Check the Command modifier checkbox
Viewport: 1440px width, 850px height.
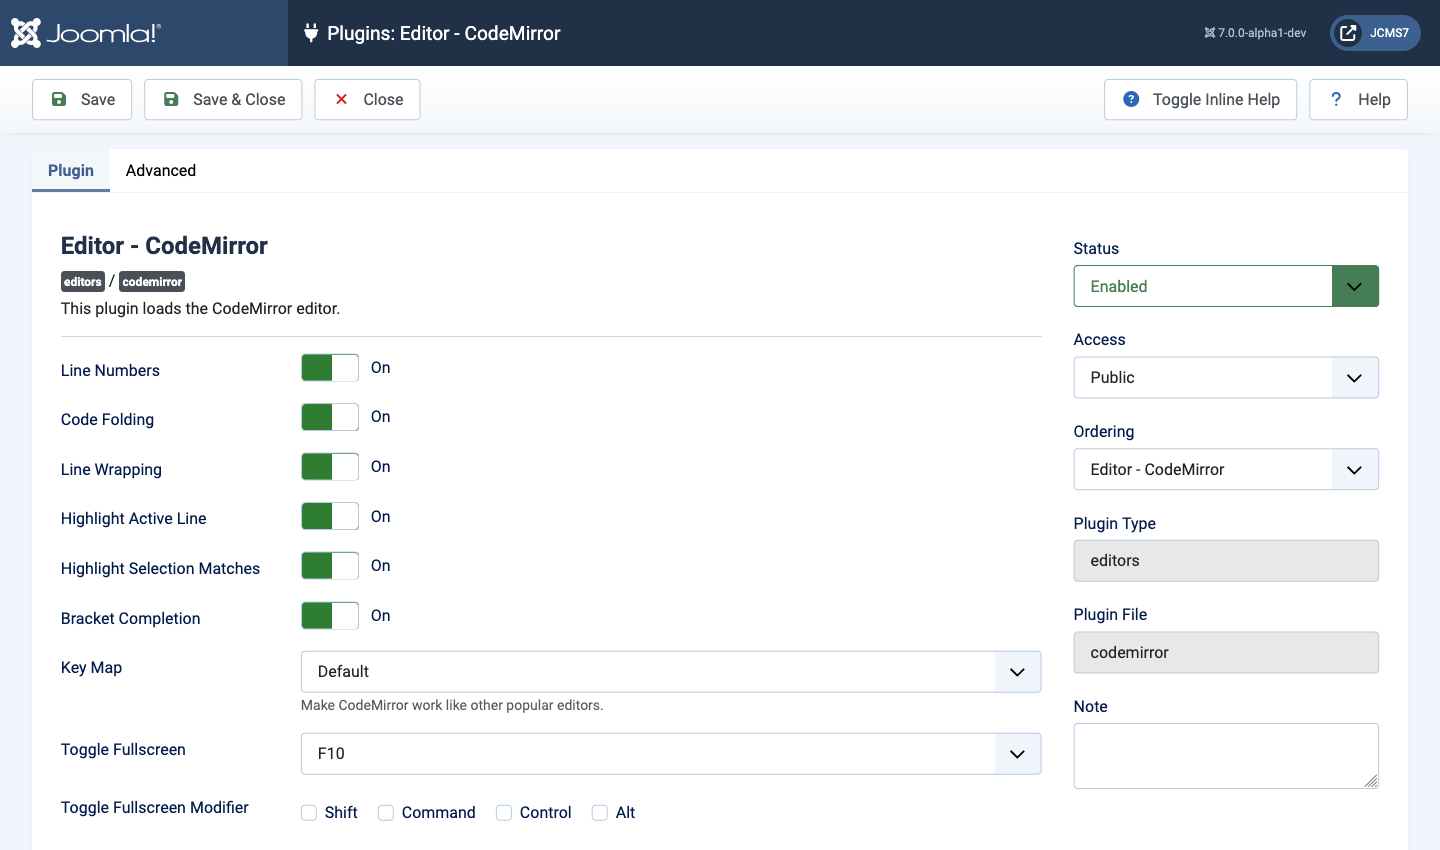coord(386,813)
